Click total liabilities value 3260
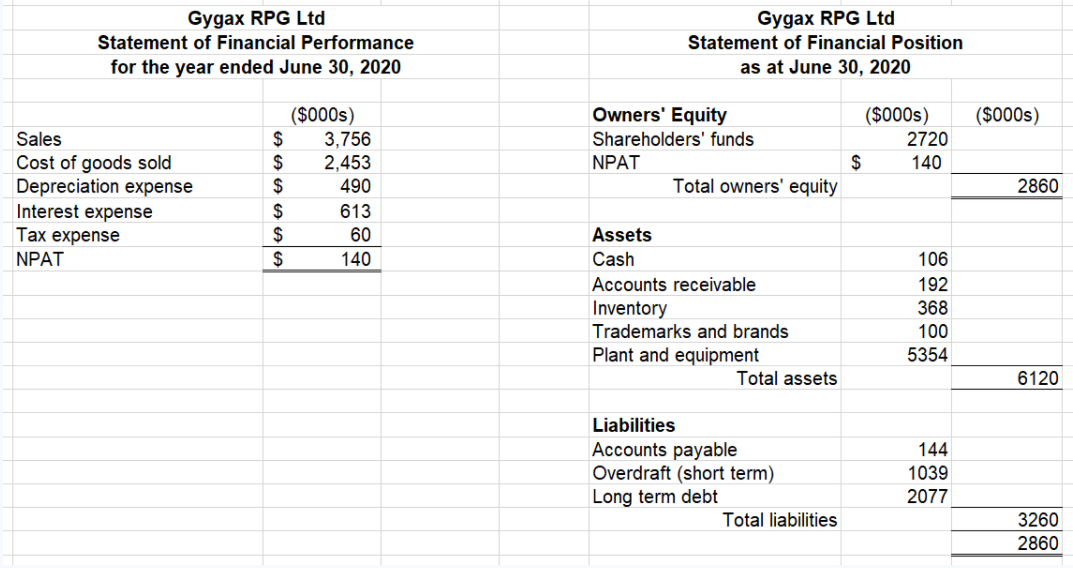Screen dimensions: 1073x568 point(1037,520)
